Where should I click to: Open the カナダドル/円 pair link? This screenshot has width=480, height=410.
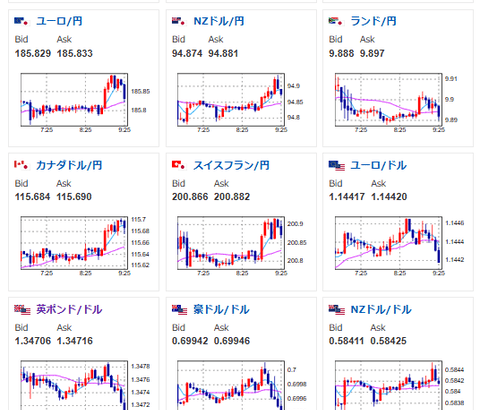point(69,165)
